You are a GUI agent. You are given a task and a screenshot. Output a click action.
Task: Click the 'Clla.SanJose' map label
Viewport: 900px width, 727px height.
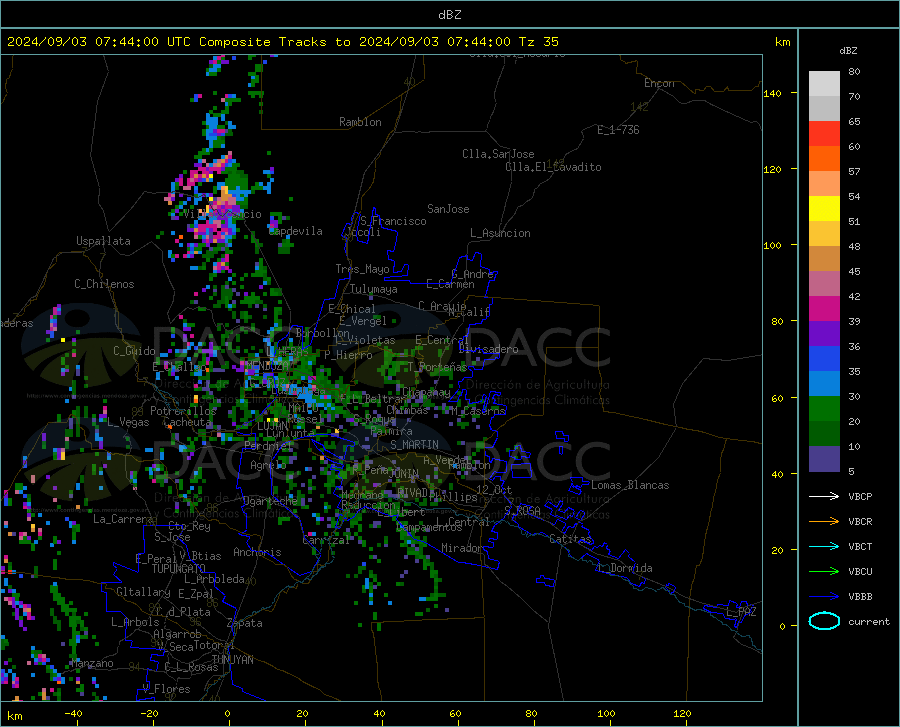pyautogui.click(x=498, y=154)
